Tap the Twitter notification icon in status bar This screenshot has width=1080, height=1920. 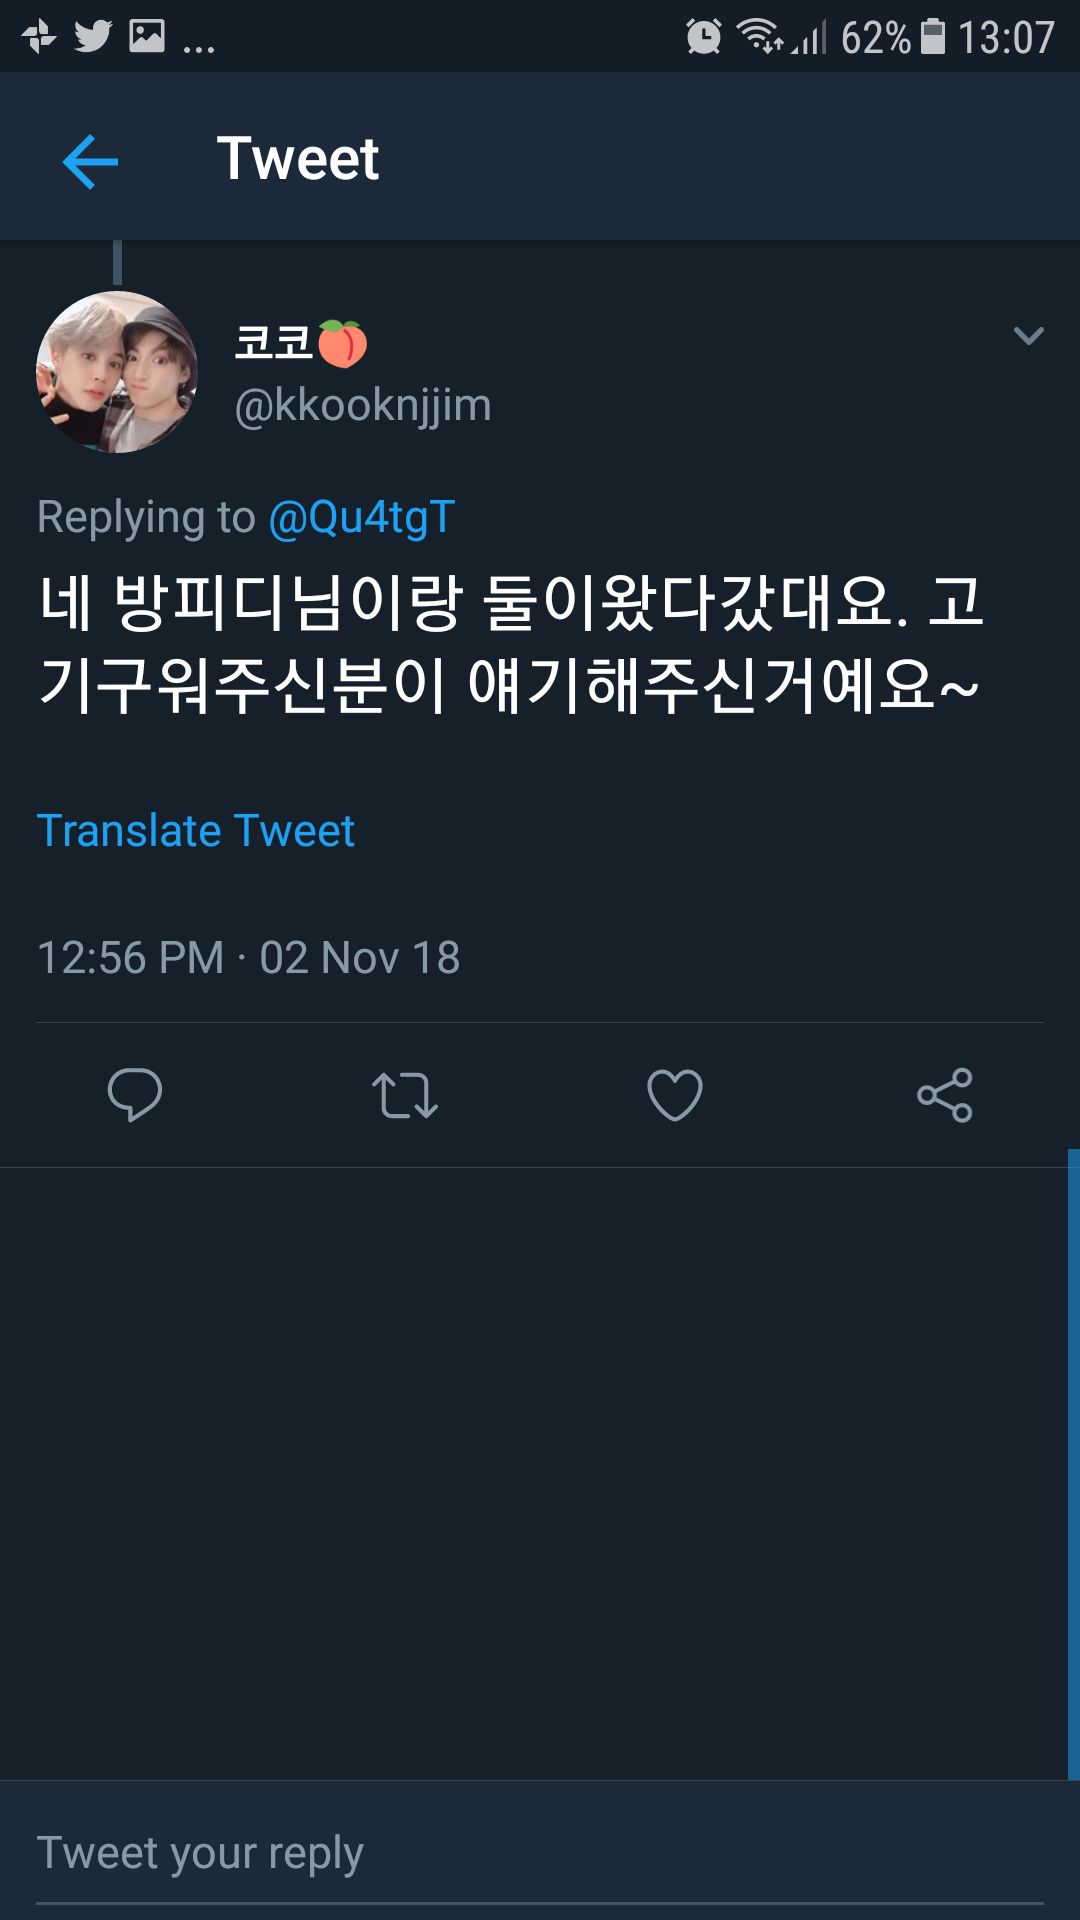[93, 37]
